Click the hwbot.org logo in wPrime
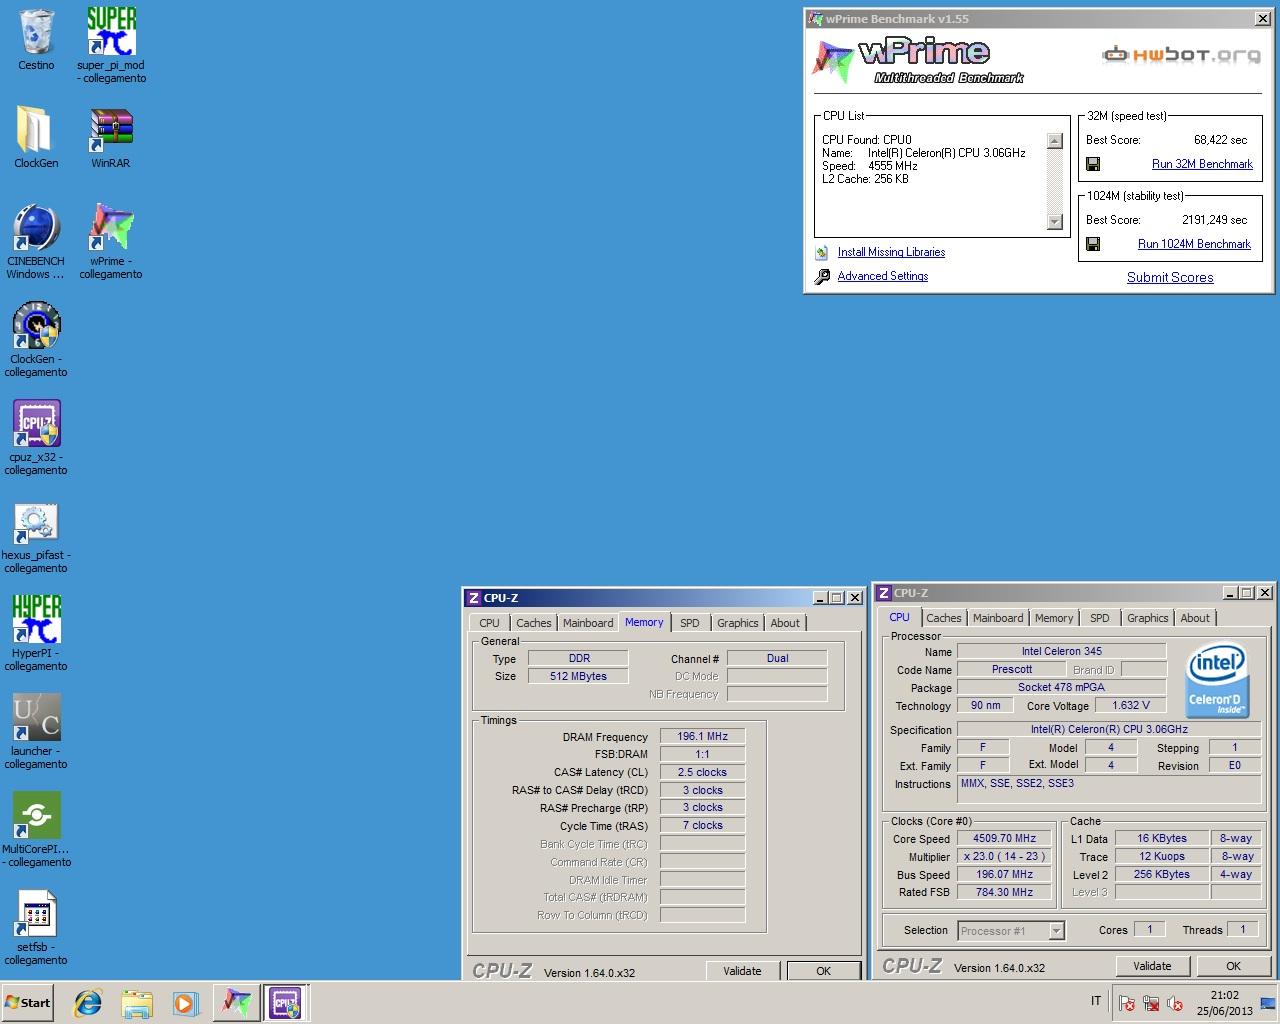 coord(1181,55)
